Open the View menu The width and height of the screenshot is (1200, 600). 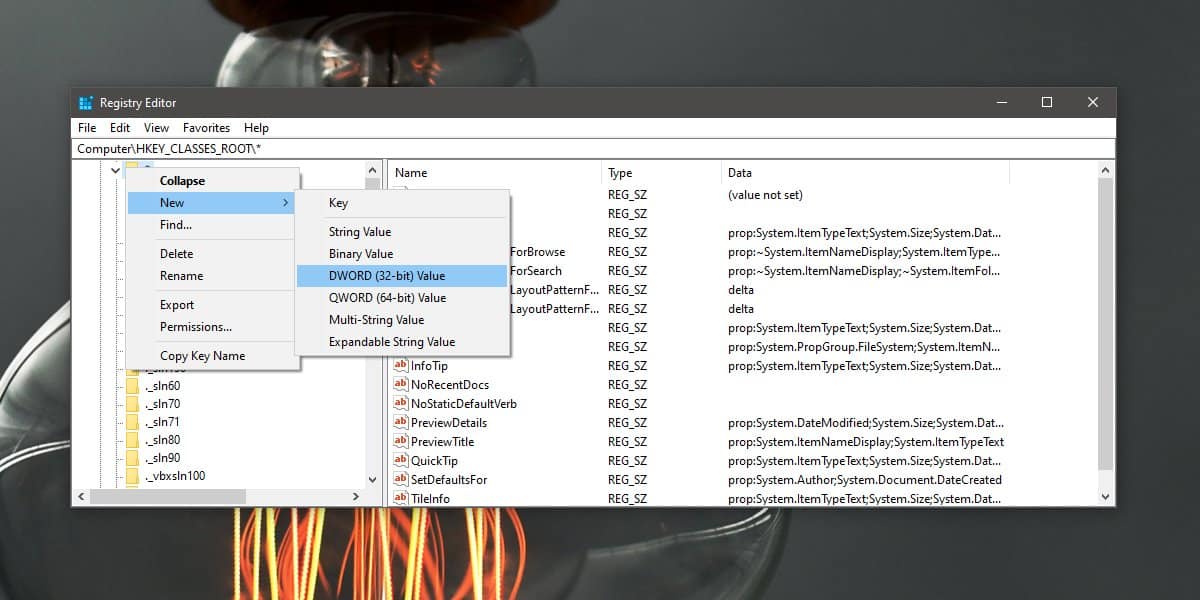pos(156,128)
